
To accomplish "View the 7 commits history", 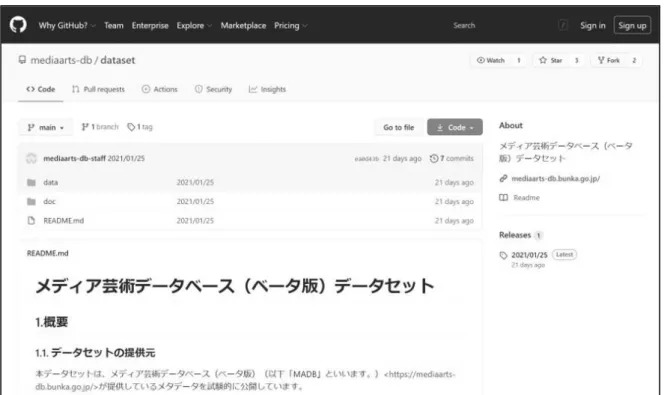I will (451, 158).
